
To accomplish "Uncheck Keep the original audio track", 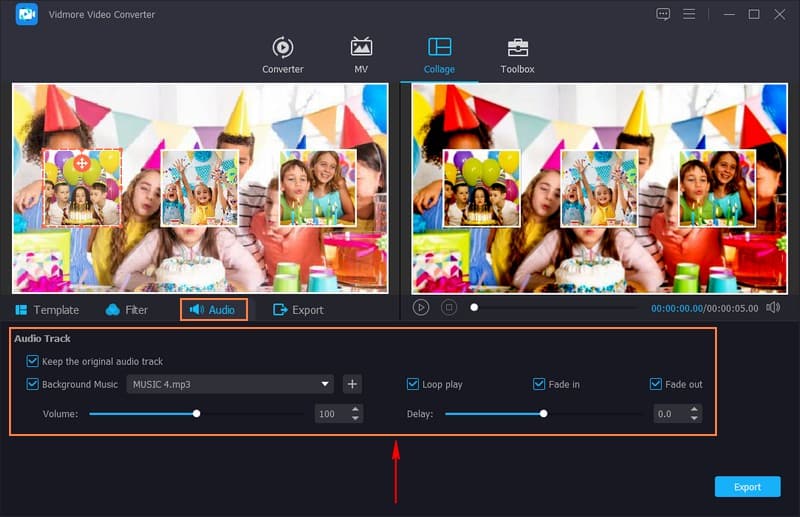I will click(33, 361).
